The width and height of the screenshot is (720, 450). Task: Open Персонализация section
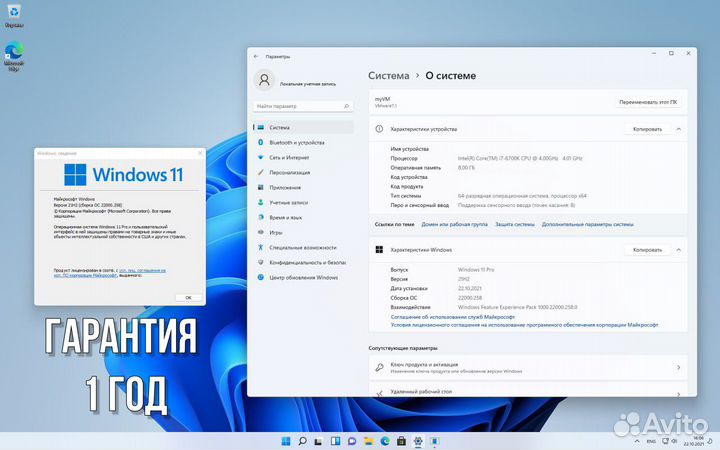tap(303, 173)
